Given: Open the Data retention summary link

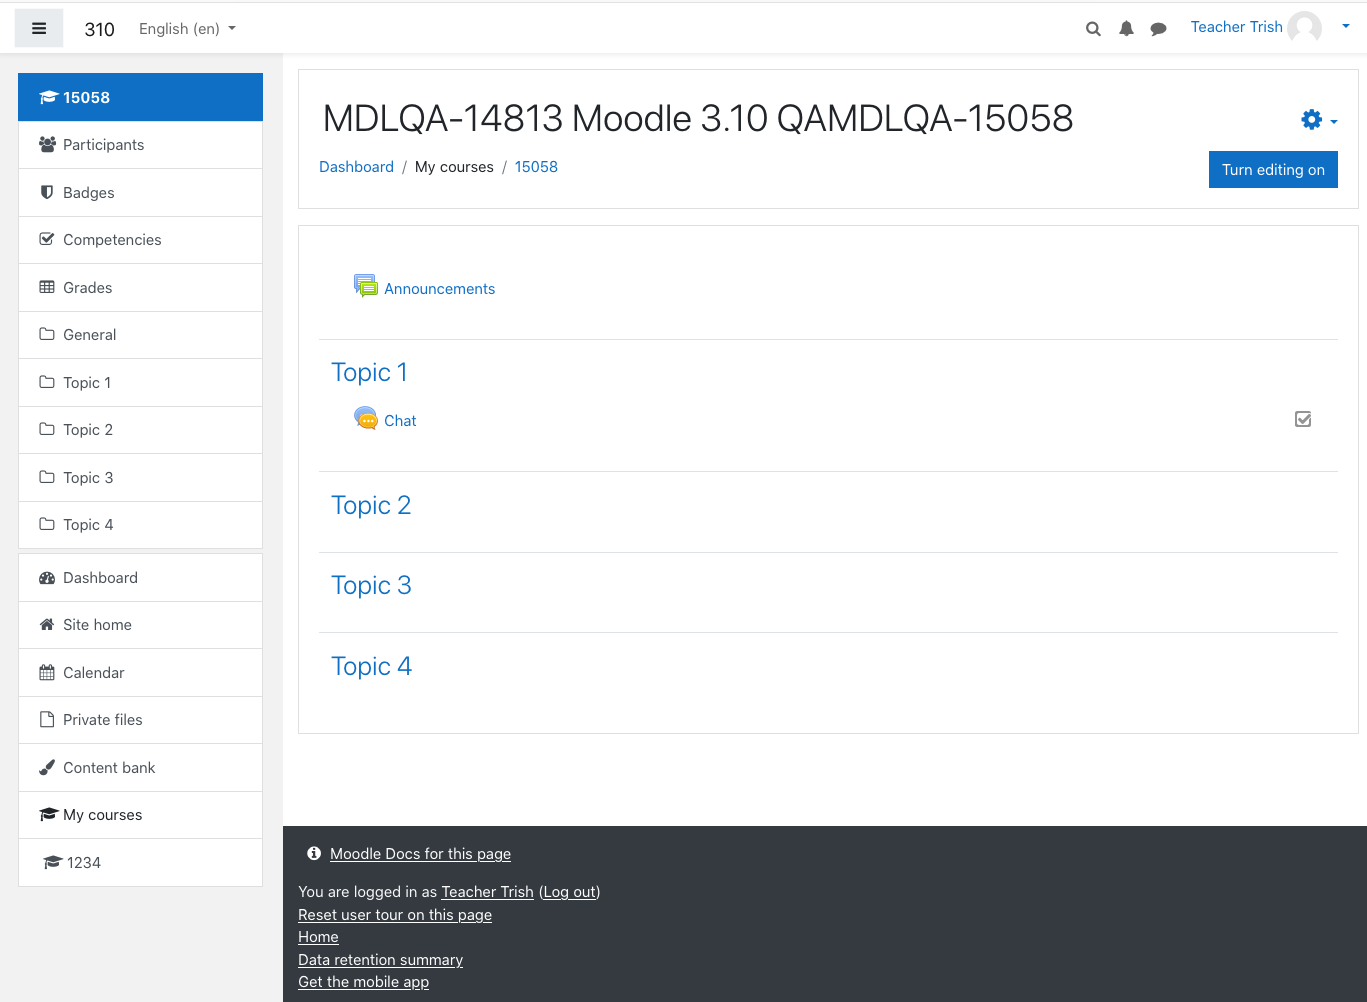Looking at the screenshot, I should coord(380,960).
